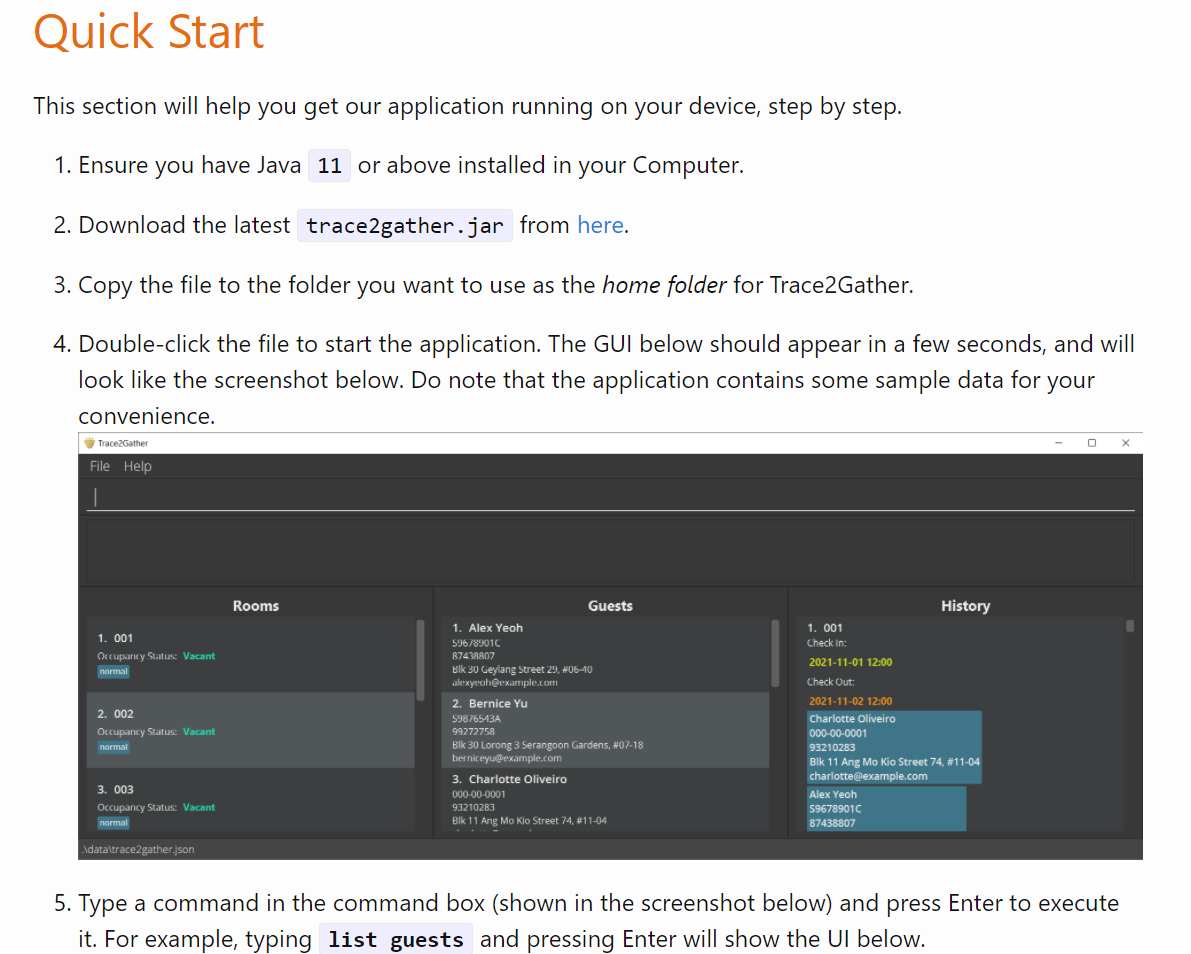Click alexyeoh@example.com email in Guests
1191x954 pixels.
tap(504, 682)
